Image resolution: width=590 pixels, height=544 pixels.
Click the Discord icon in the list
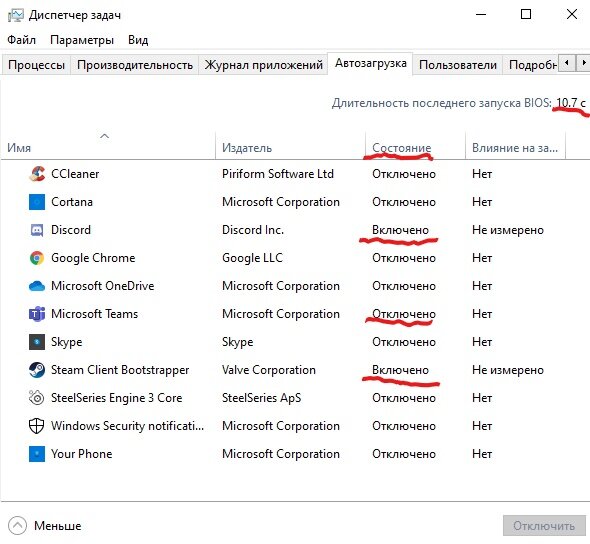[37, 230]
